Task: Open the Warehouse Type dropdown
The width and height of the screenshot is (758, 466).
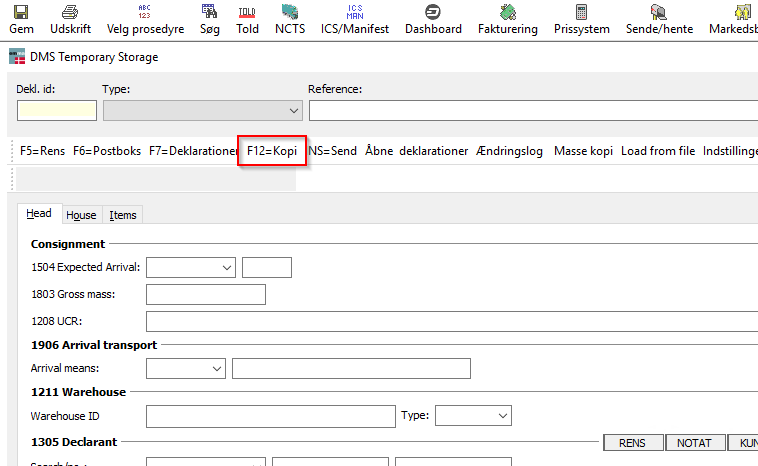Action: point(502,415)
